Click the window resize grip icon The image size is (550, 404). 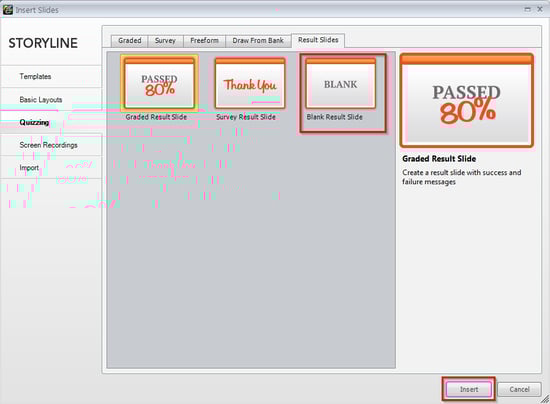coord(545,399)
